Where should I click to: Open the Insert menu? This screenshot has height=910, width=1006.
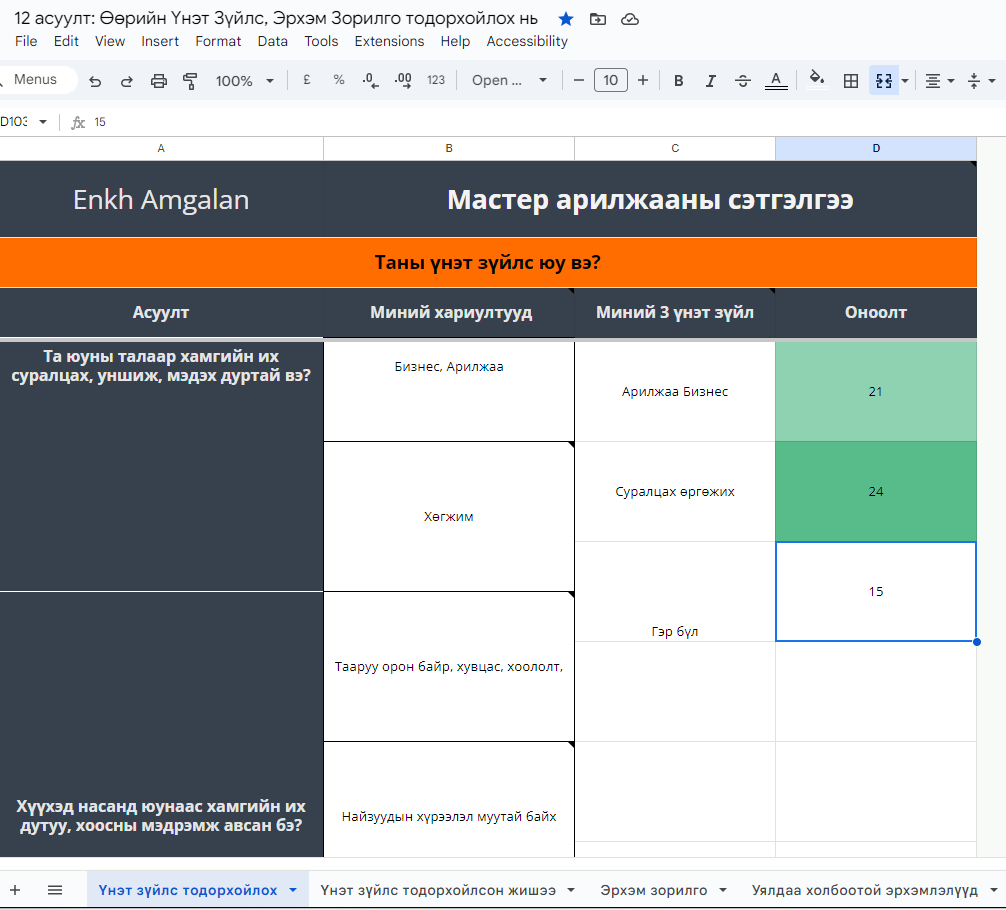coord(160,41)
